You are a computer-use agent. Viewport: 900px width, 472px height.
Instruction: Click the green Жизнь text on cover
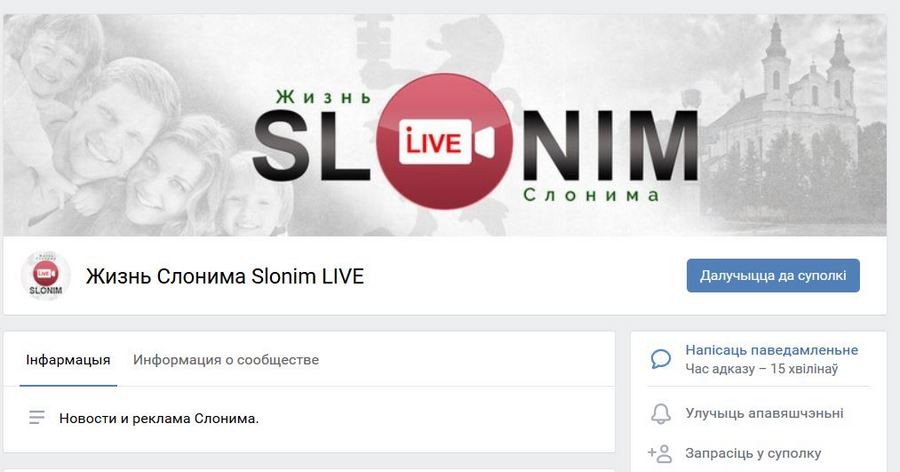[323, 97]
